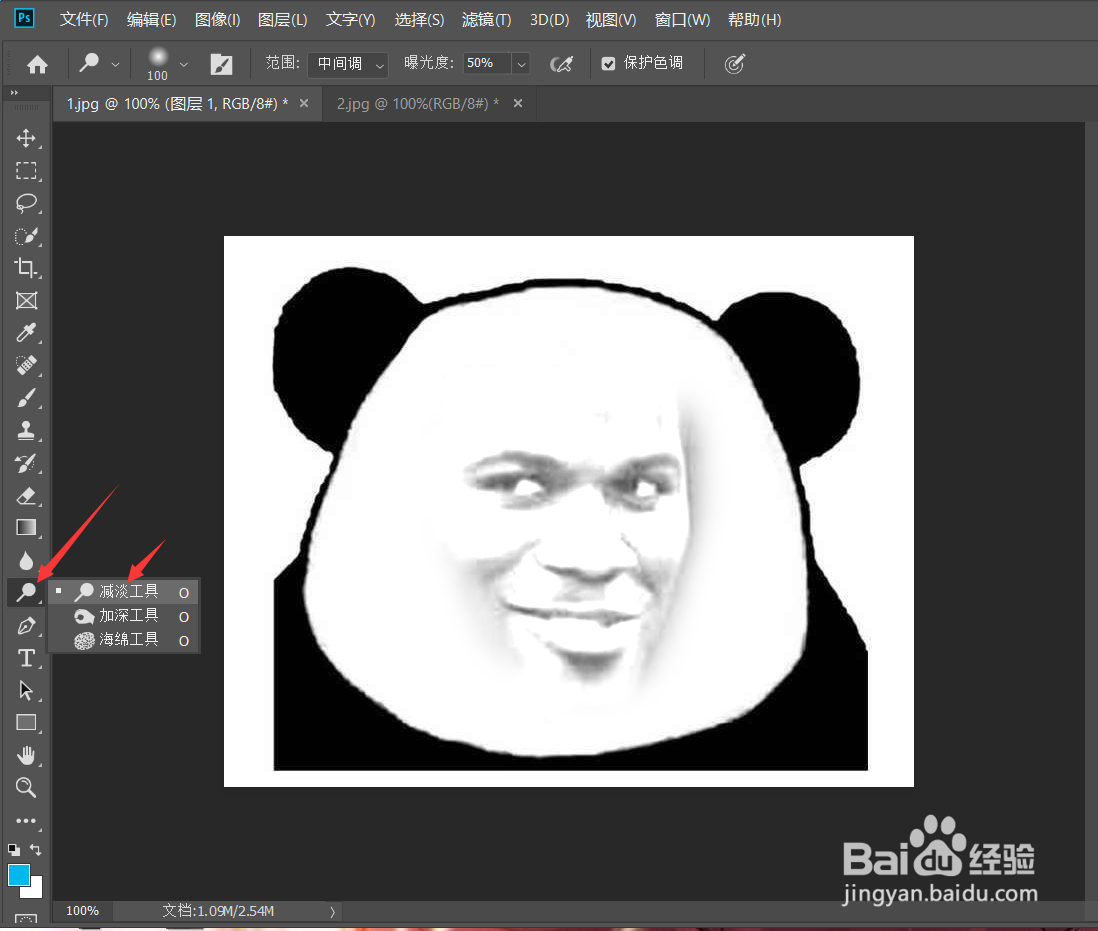Open the 窗口(W) menu
This screenshot has height=931, width=1098.
(x=682, y=20)
